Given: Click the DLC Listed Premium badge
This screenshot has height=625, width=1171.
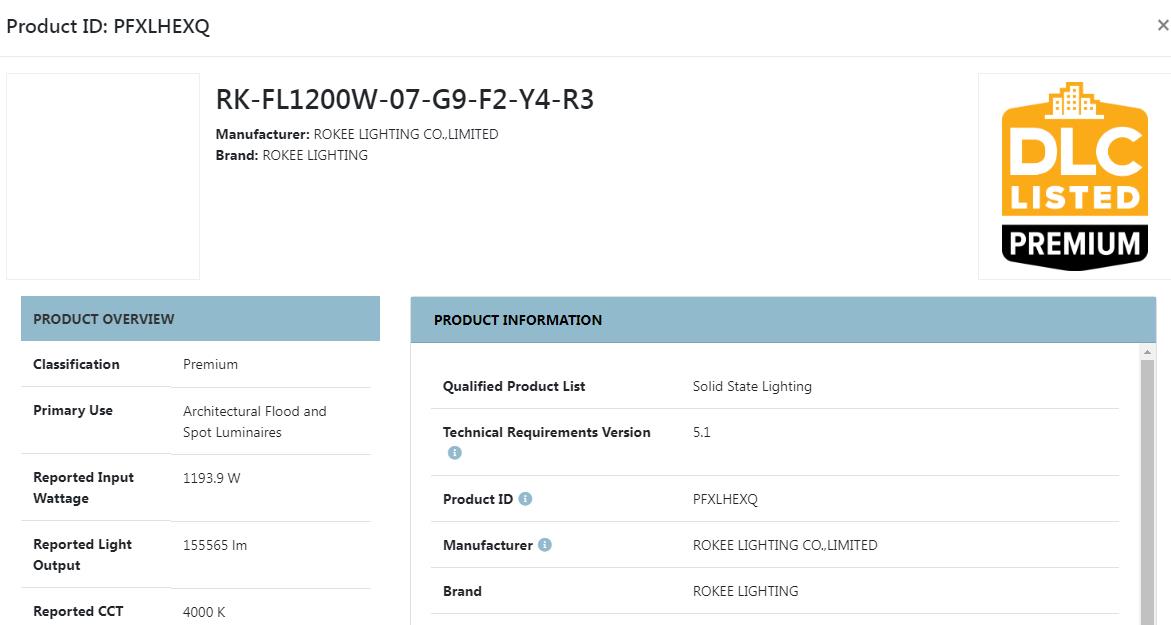Looking at the screenshot, I should point(1074,176).
